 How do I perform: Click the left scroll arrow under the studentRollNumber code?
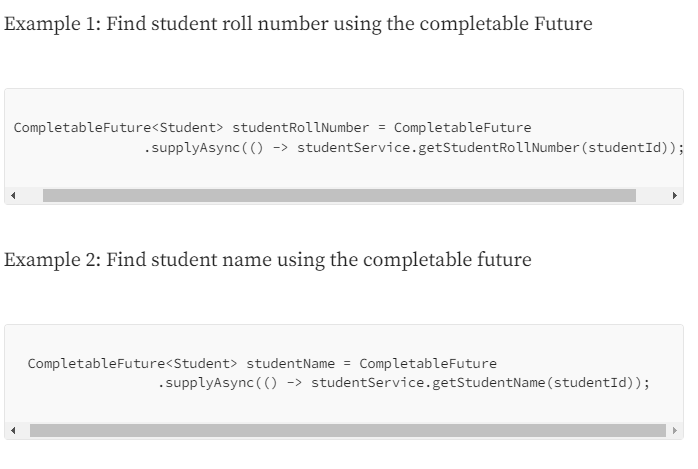point(13,195)
